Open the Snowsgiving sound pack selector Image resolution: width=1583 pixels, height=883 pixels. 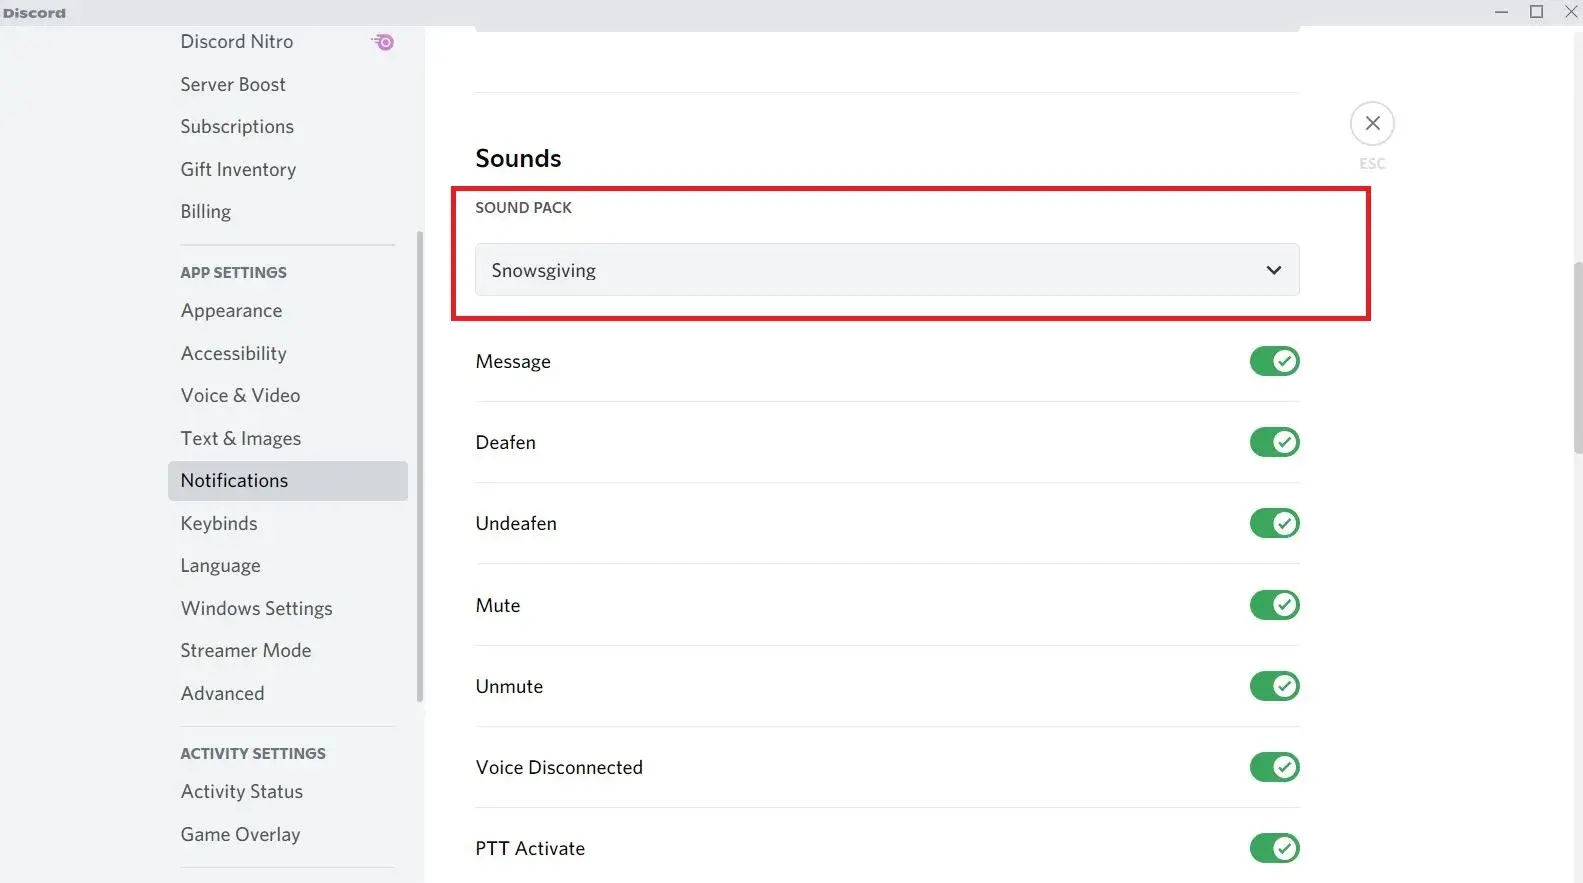887,270
